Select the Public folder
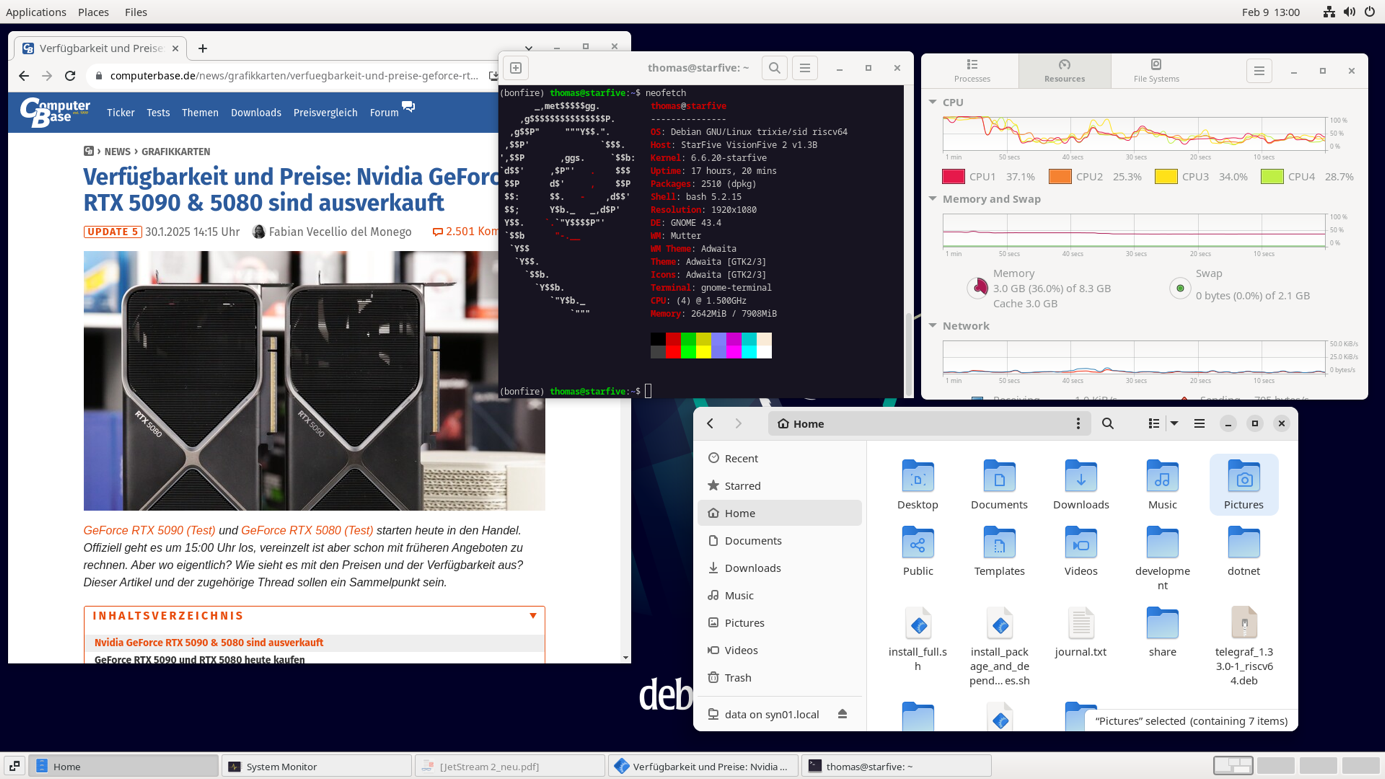Image resolution: width=1385 pixels, height=779 pixels. click(x=918, y=552)
